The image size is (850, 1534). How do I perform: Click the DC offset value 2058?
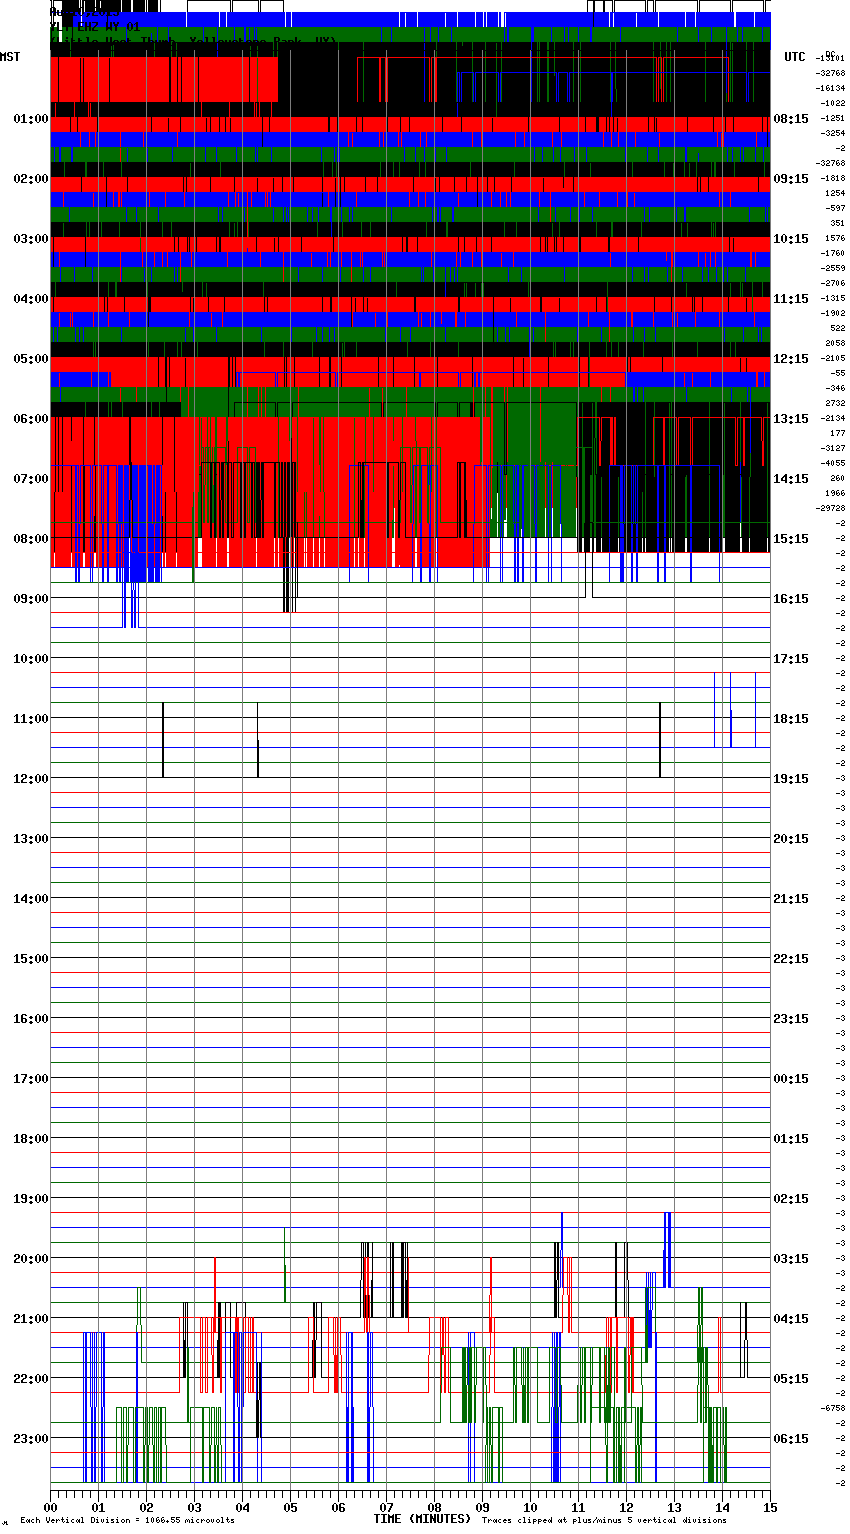pos(836,343)
